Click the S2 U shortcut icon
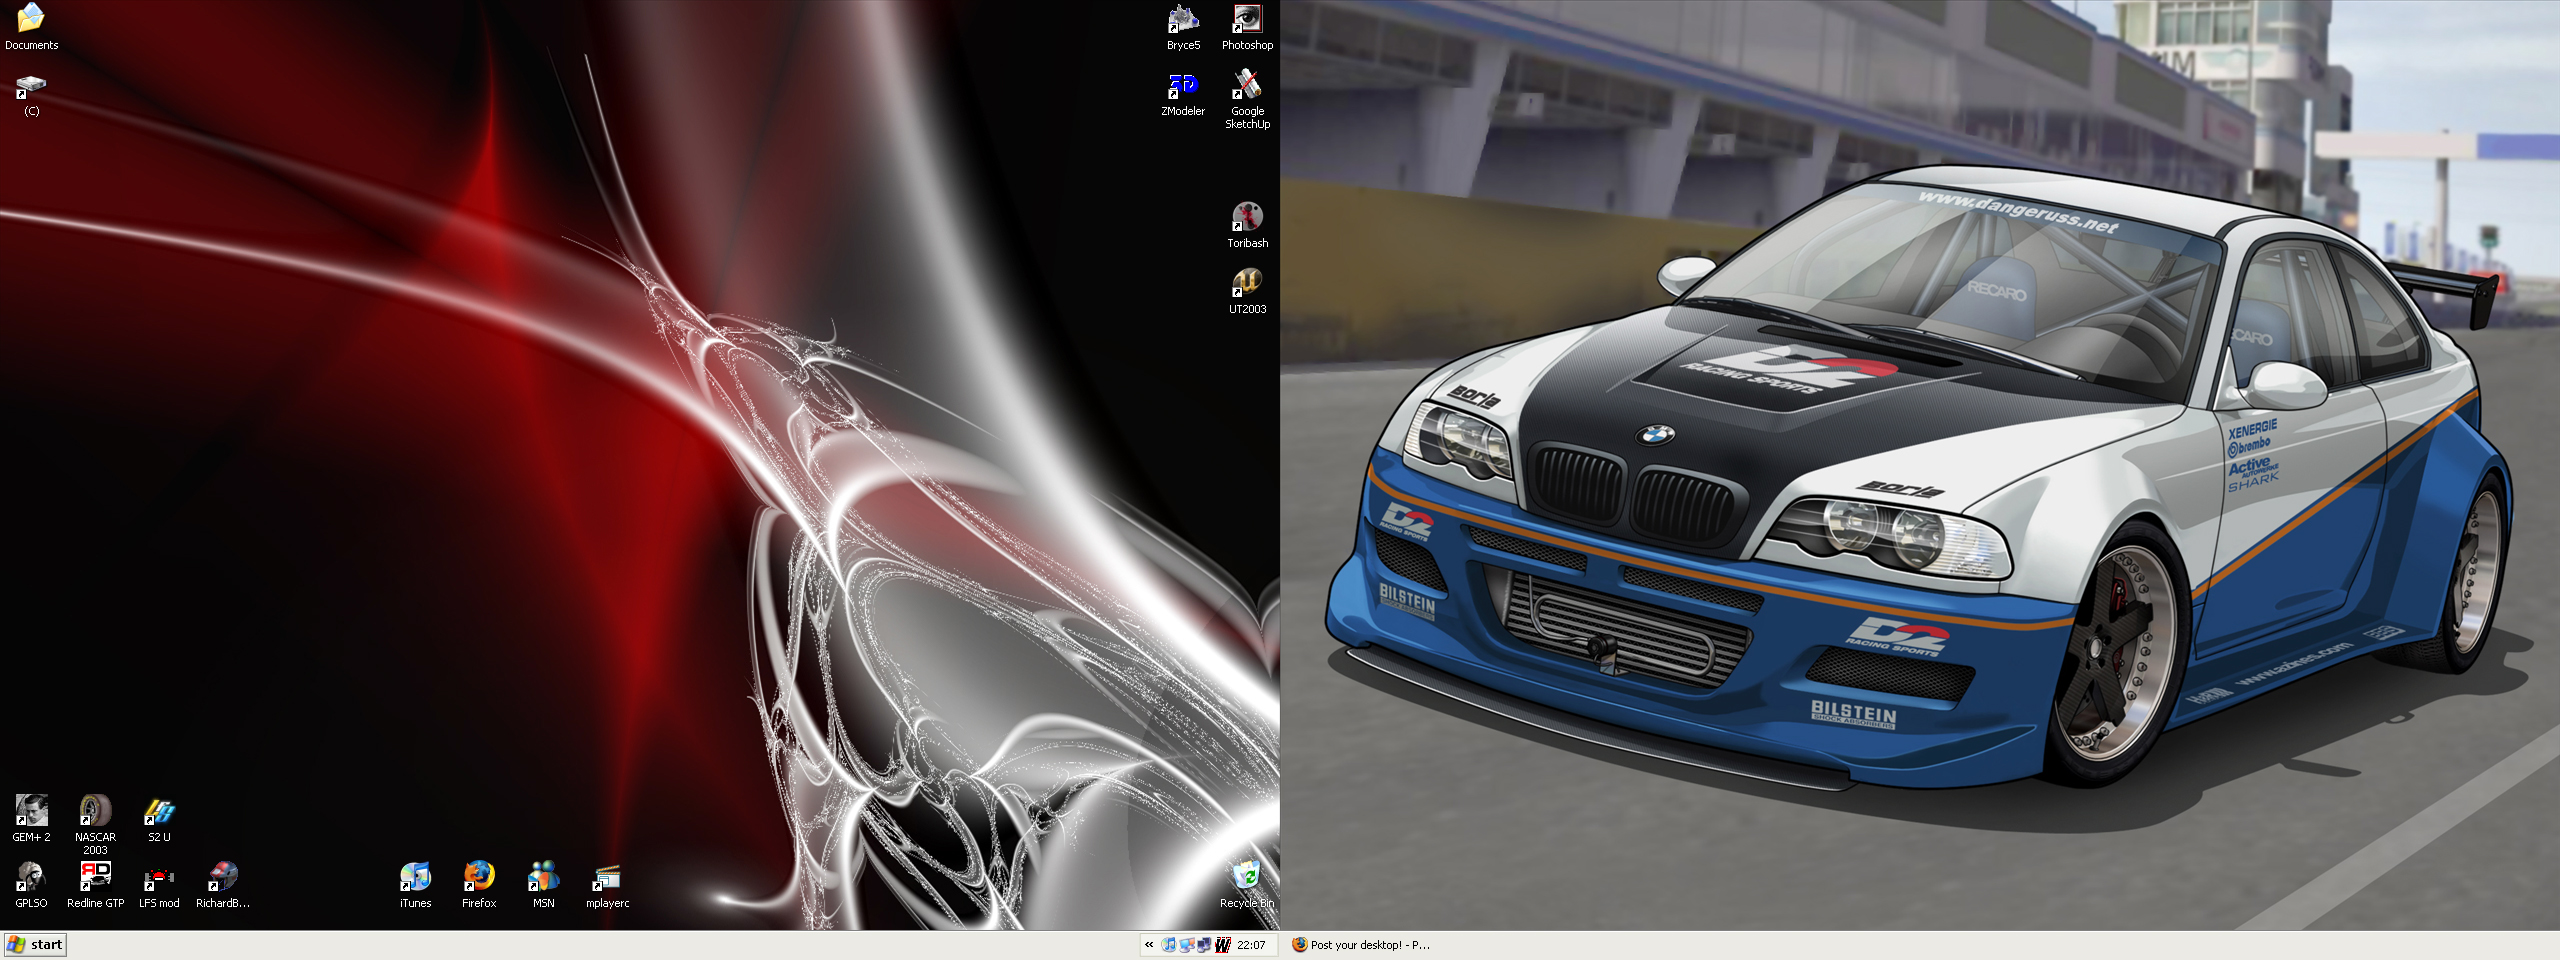2560x960 pixels. (159, 819)
